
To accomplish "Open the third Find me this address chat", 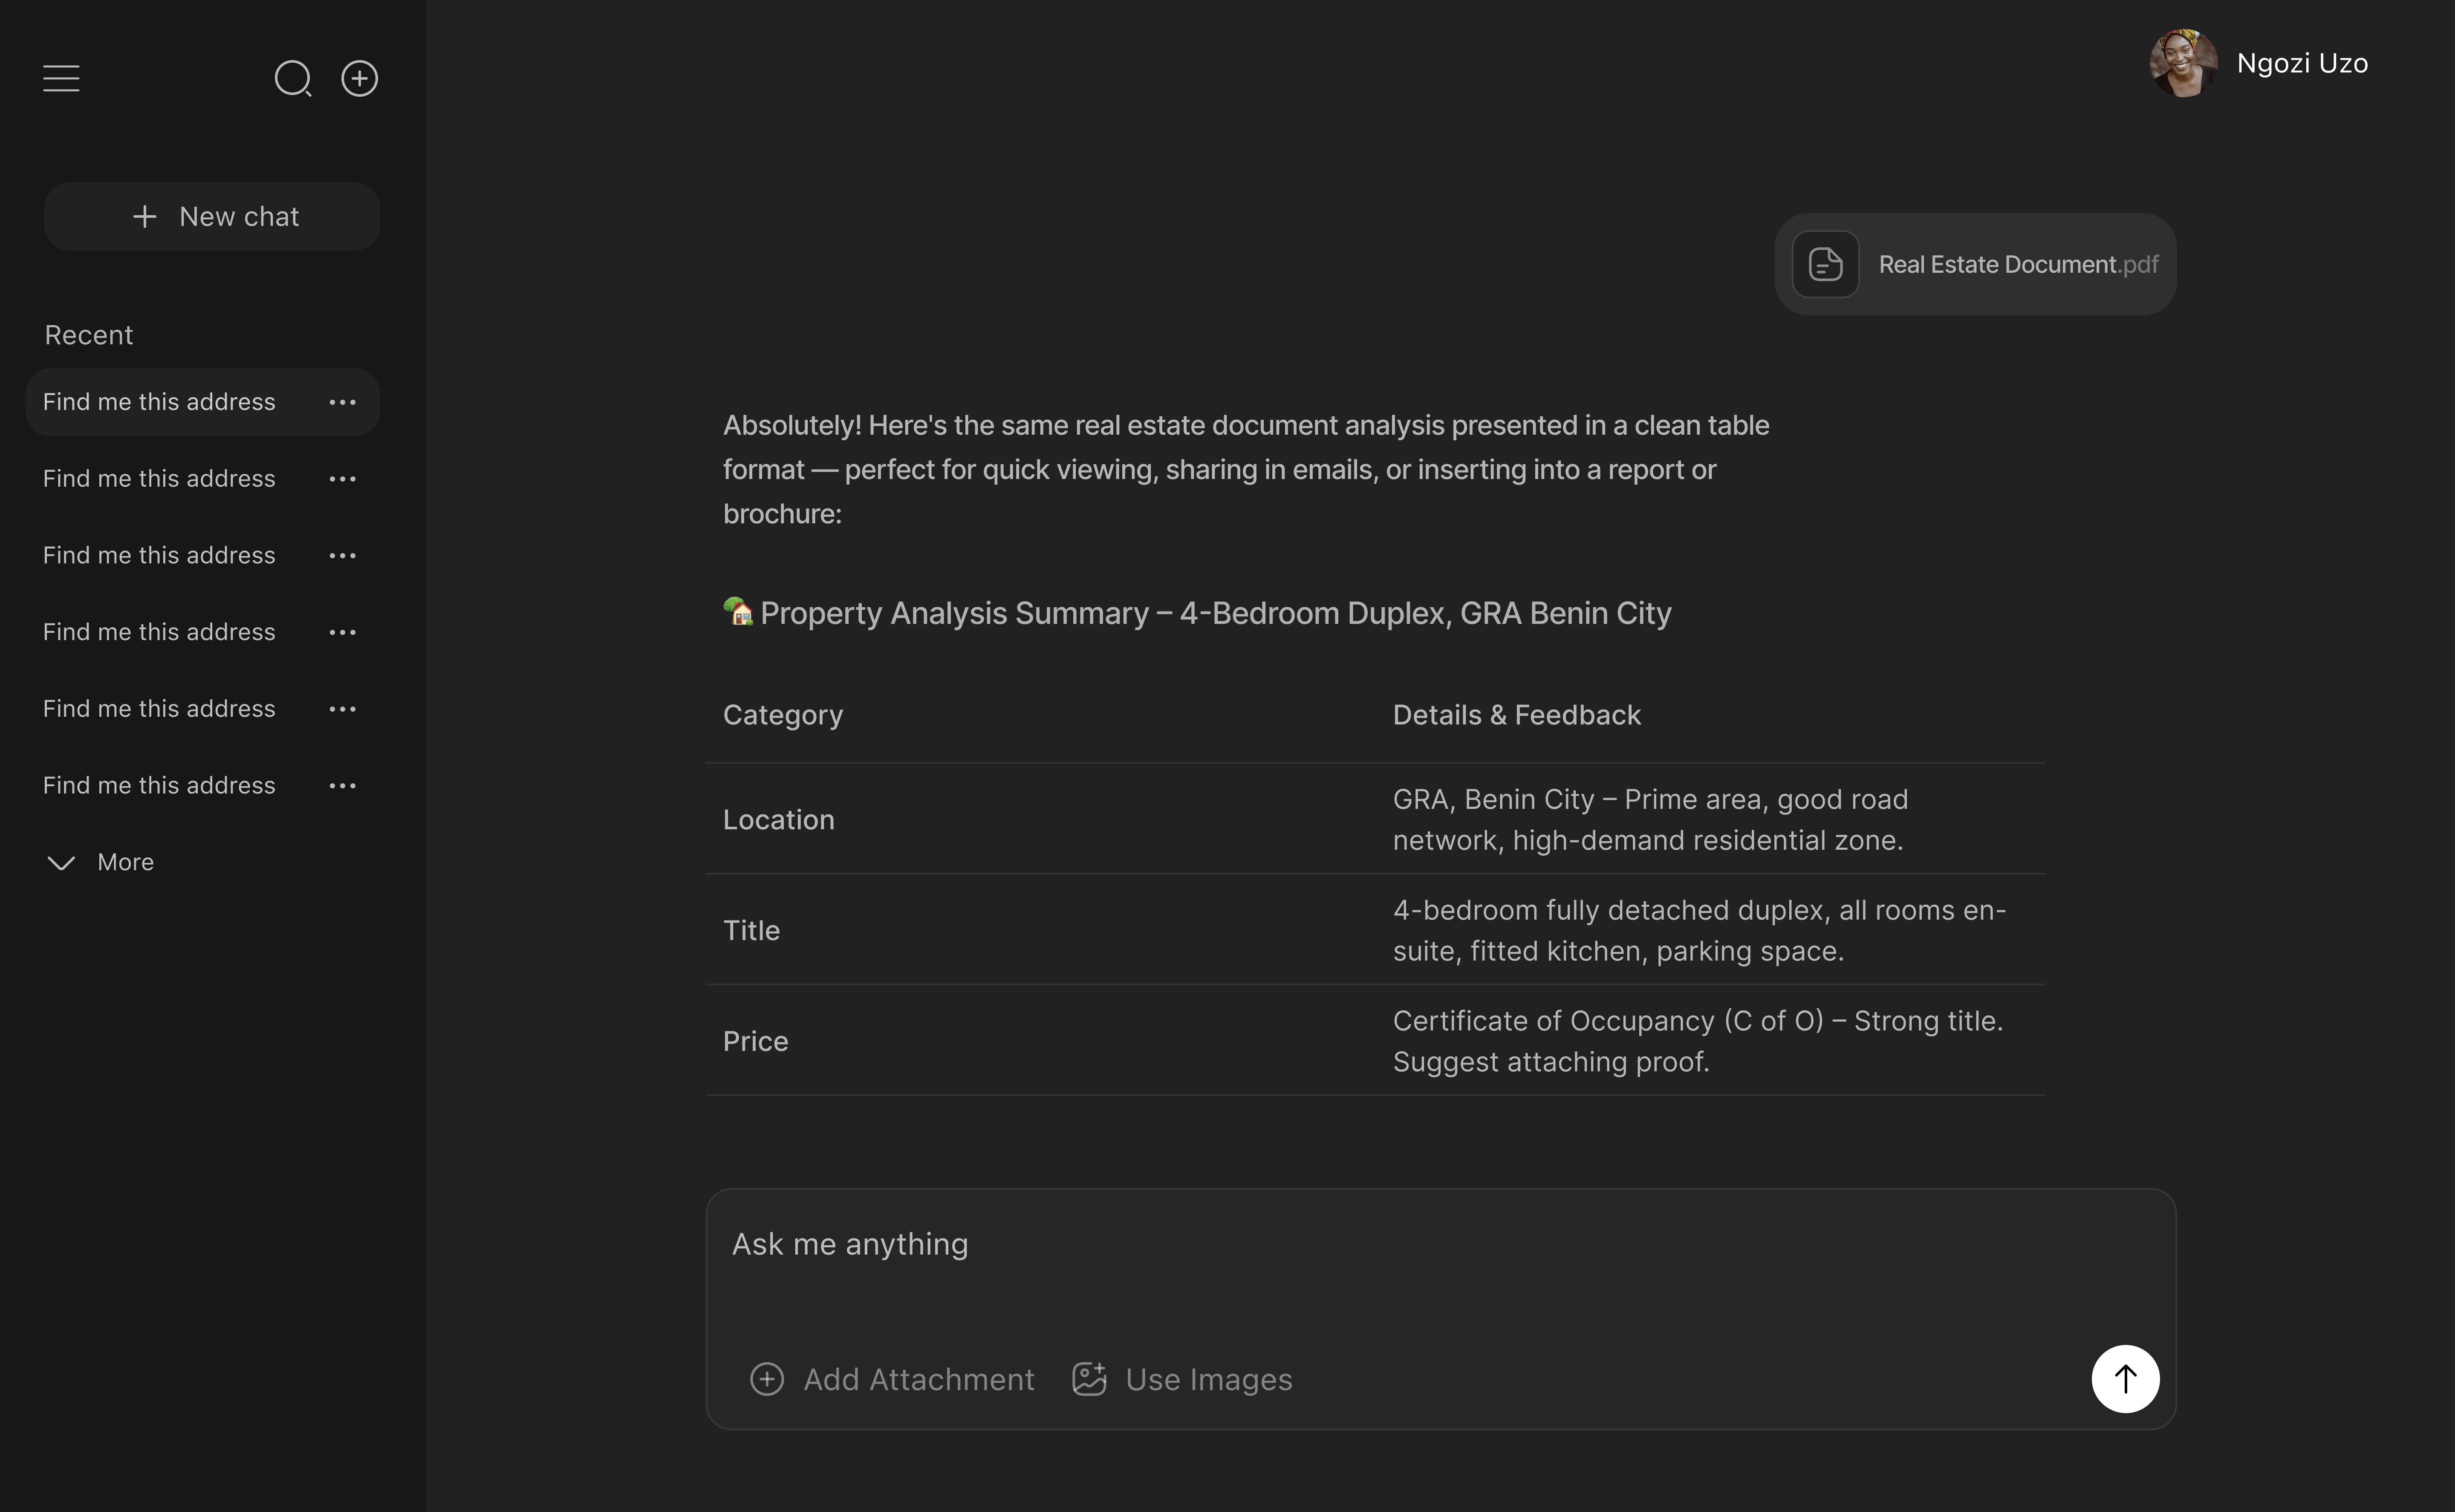I will pyautogui.click(x=159, y=555).
